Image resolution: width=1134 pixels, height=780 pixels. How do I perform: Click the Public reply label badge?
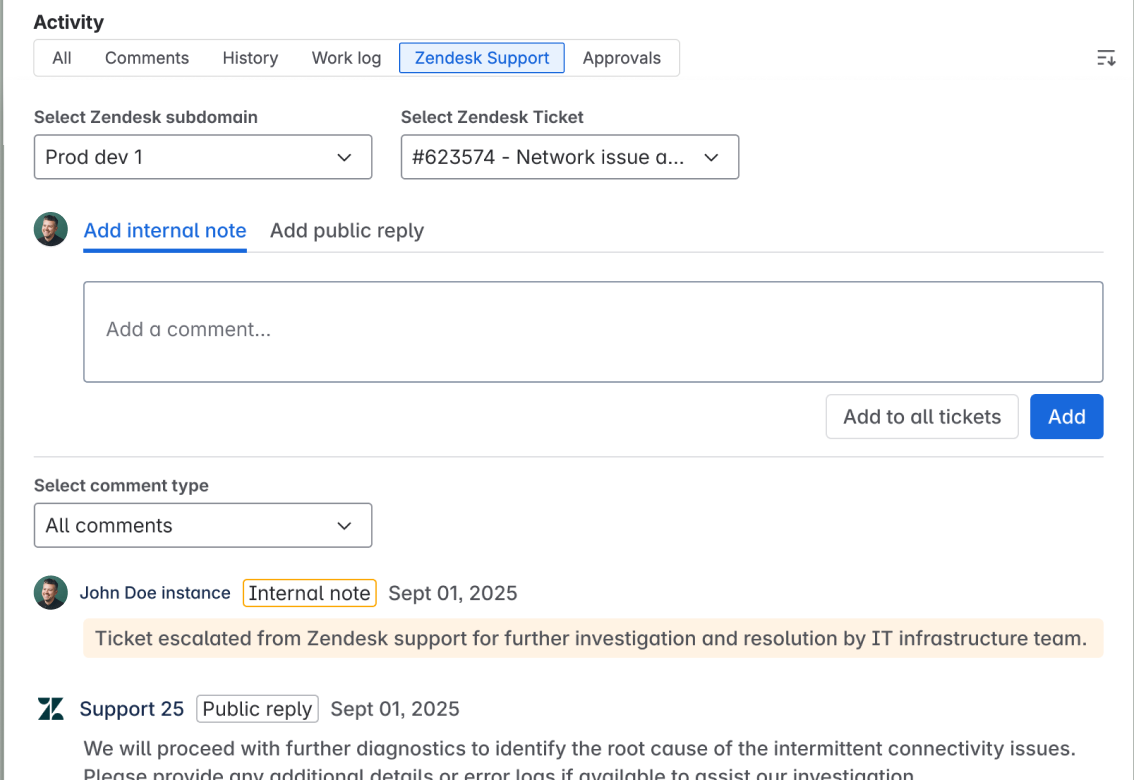(257, 709)
